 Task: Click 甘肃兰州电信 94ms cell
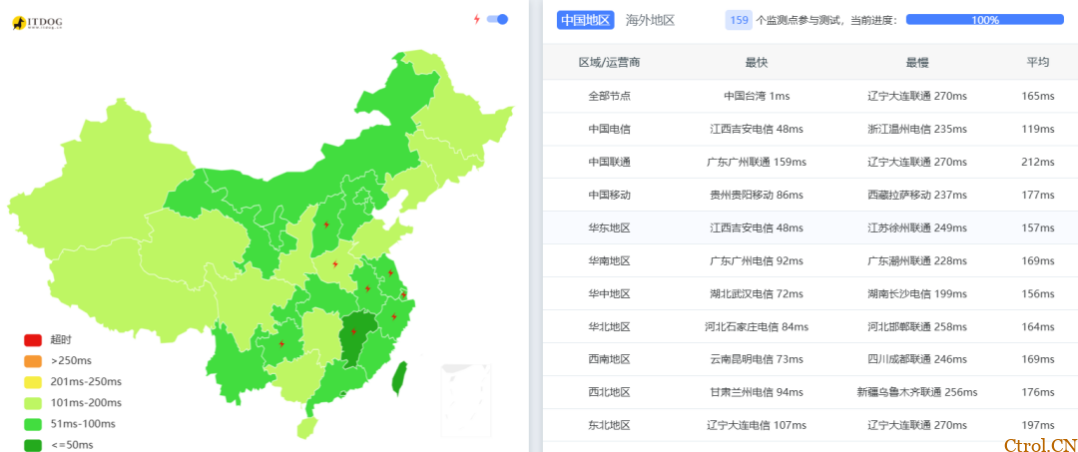pyautogui.click(x=756, y=392)
